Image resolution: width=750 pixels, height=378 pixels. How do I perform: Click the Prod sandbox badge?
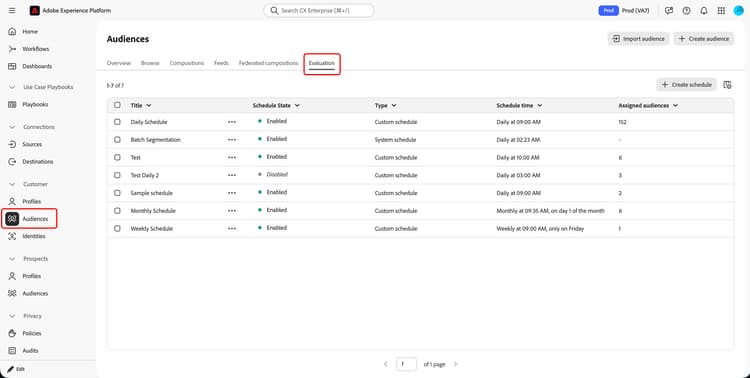point(608,11)
